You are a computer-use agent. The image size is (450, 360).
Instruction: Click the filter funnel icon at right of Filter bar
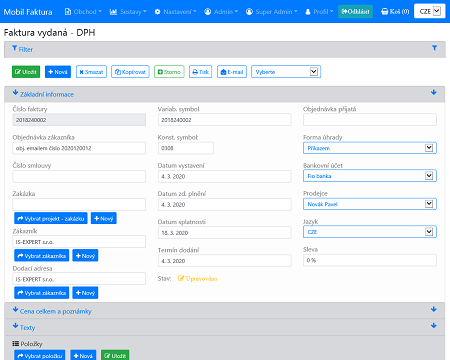pos(434,48)
